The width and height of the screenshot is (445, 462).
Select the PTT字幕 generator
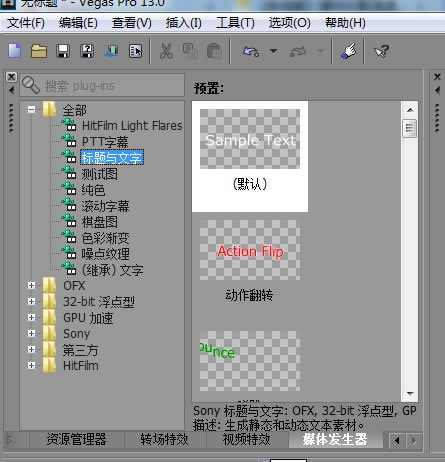coord(105,142)
